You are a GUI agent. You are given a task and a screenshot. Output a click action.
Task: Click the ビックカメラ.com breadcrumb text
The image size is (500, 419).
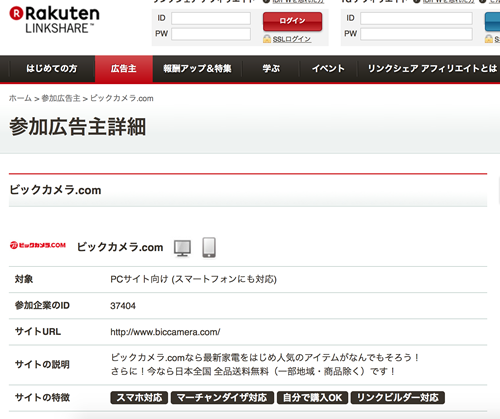pyautogui.click(x=122, y=98)
